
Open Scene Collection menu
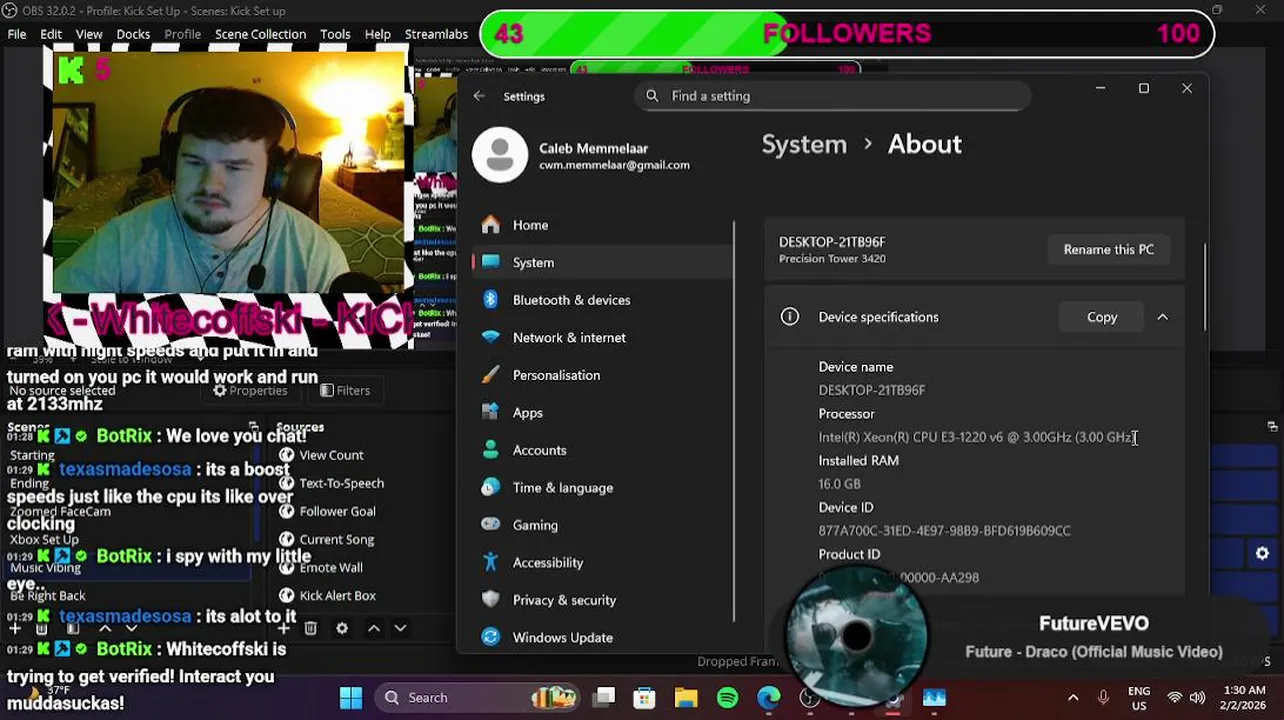[260, 34]
